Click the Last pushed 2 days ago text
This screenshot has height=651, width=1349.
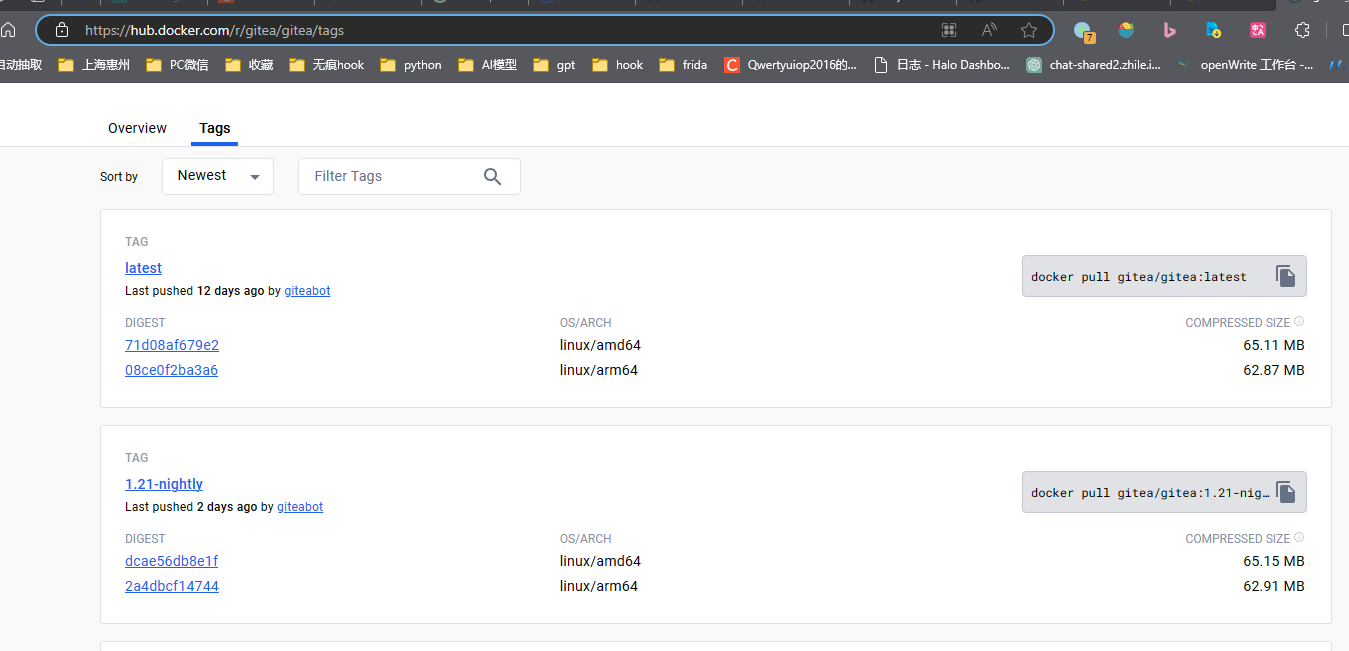coord(191,507)
